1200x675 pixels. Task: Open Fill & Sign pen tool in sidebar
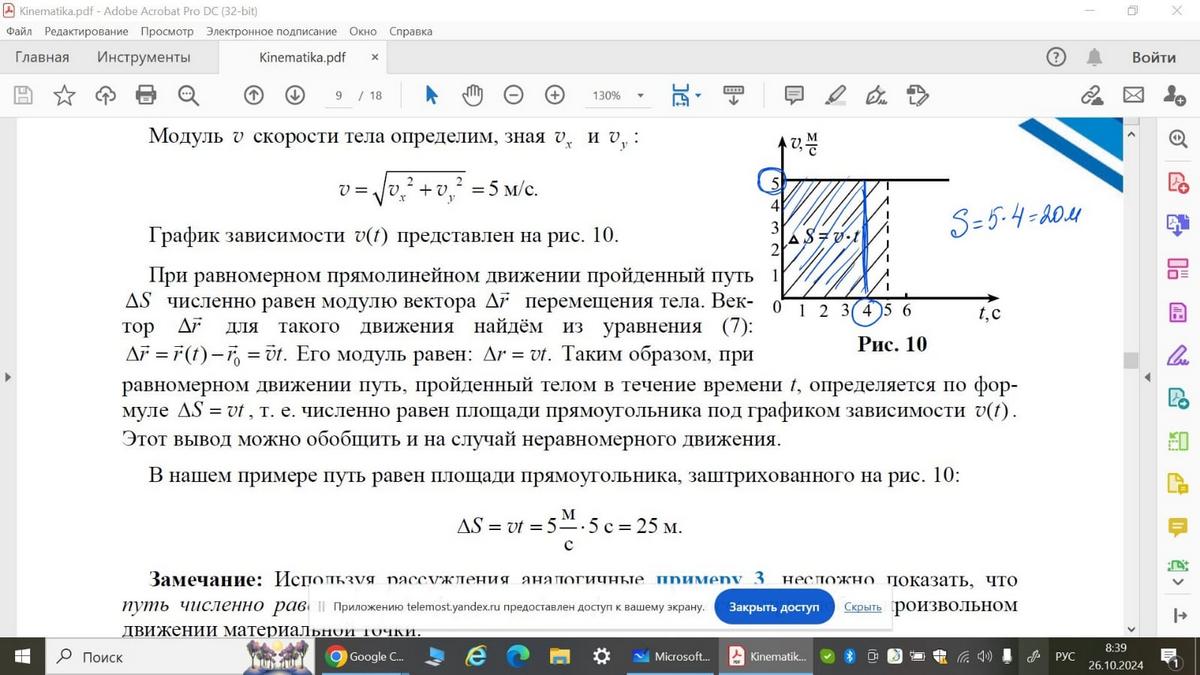1178,355
